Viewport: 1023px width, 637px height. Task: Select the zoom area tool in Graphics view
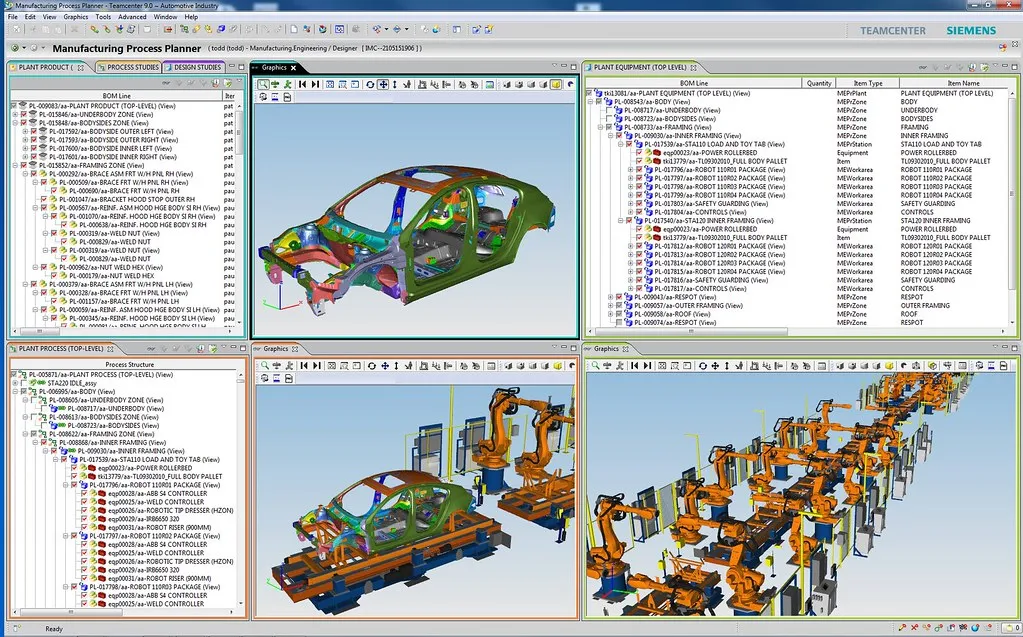tap(263, 84)
